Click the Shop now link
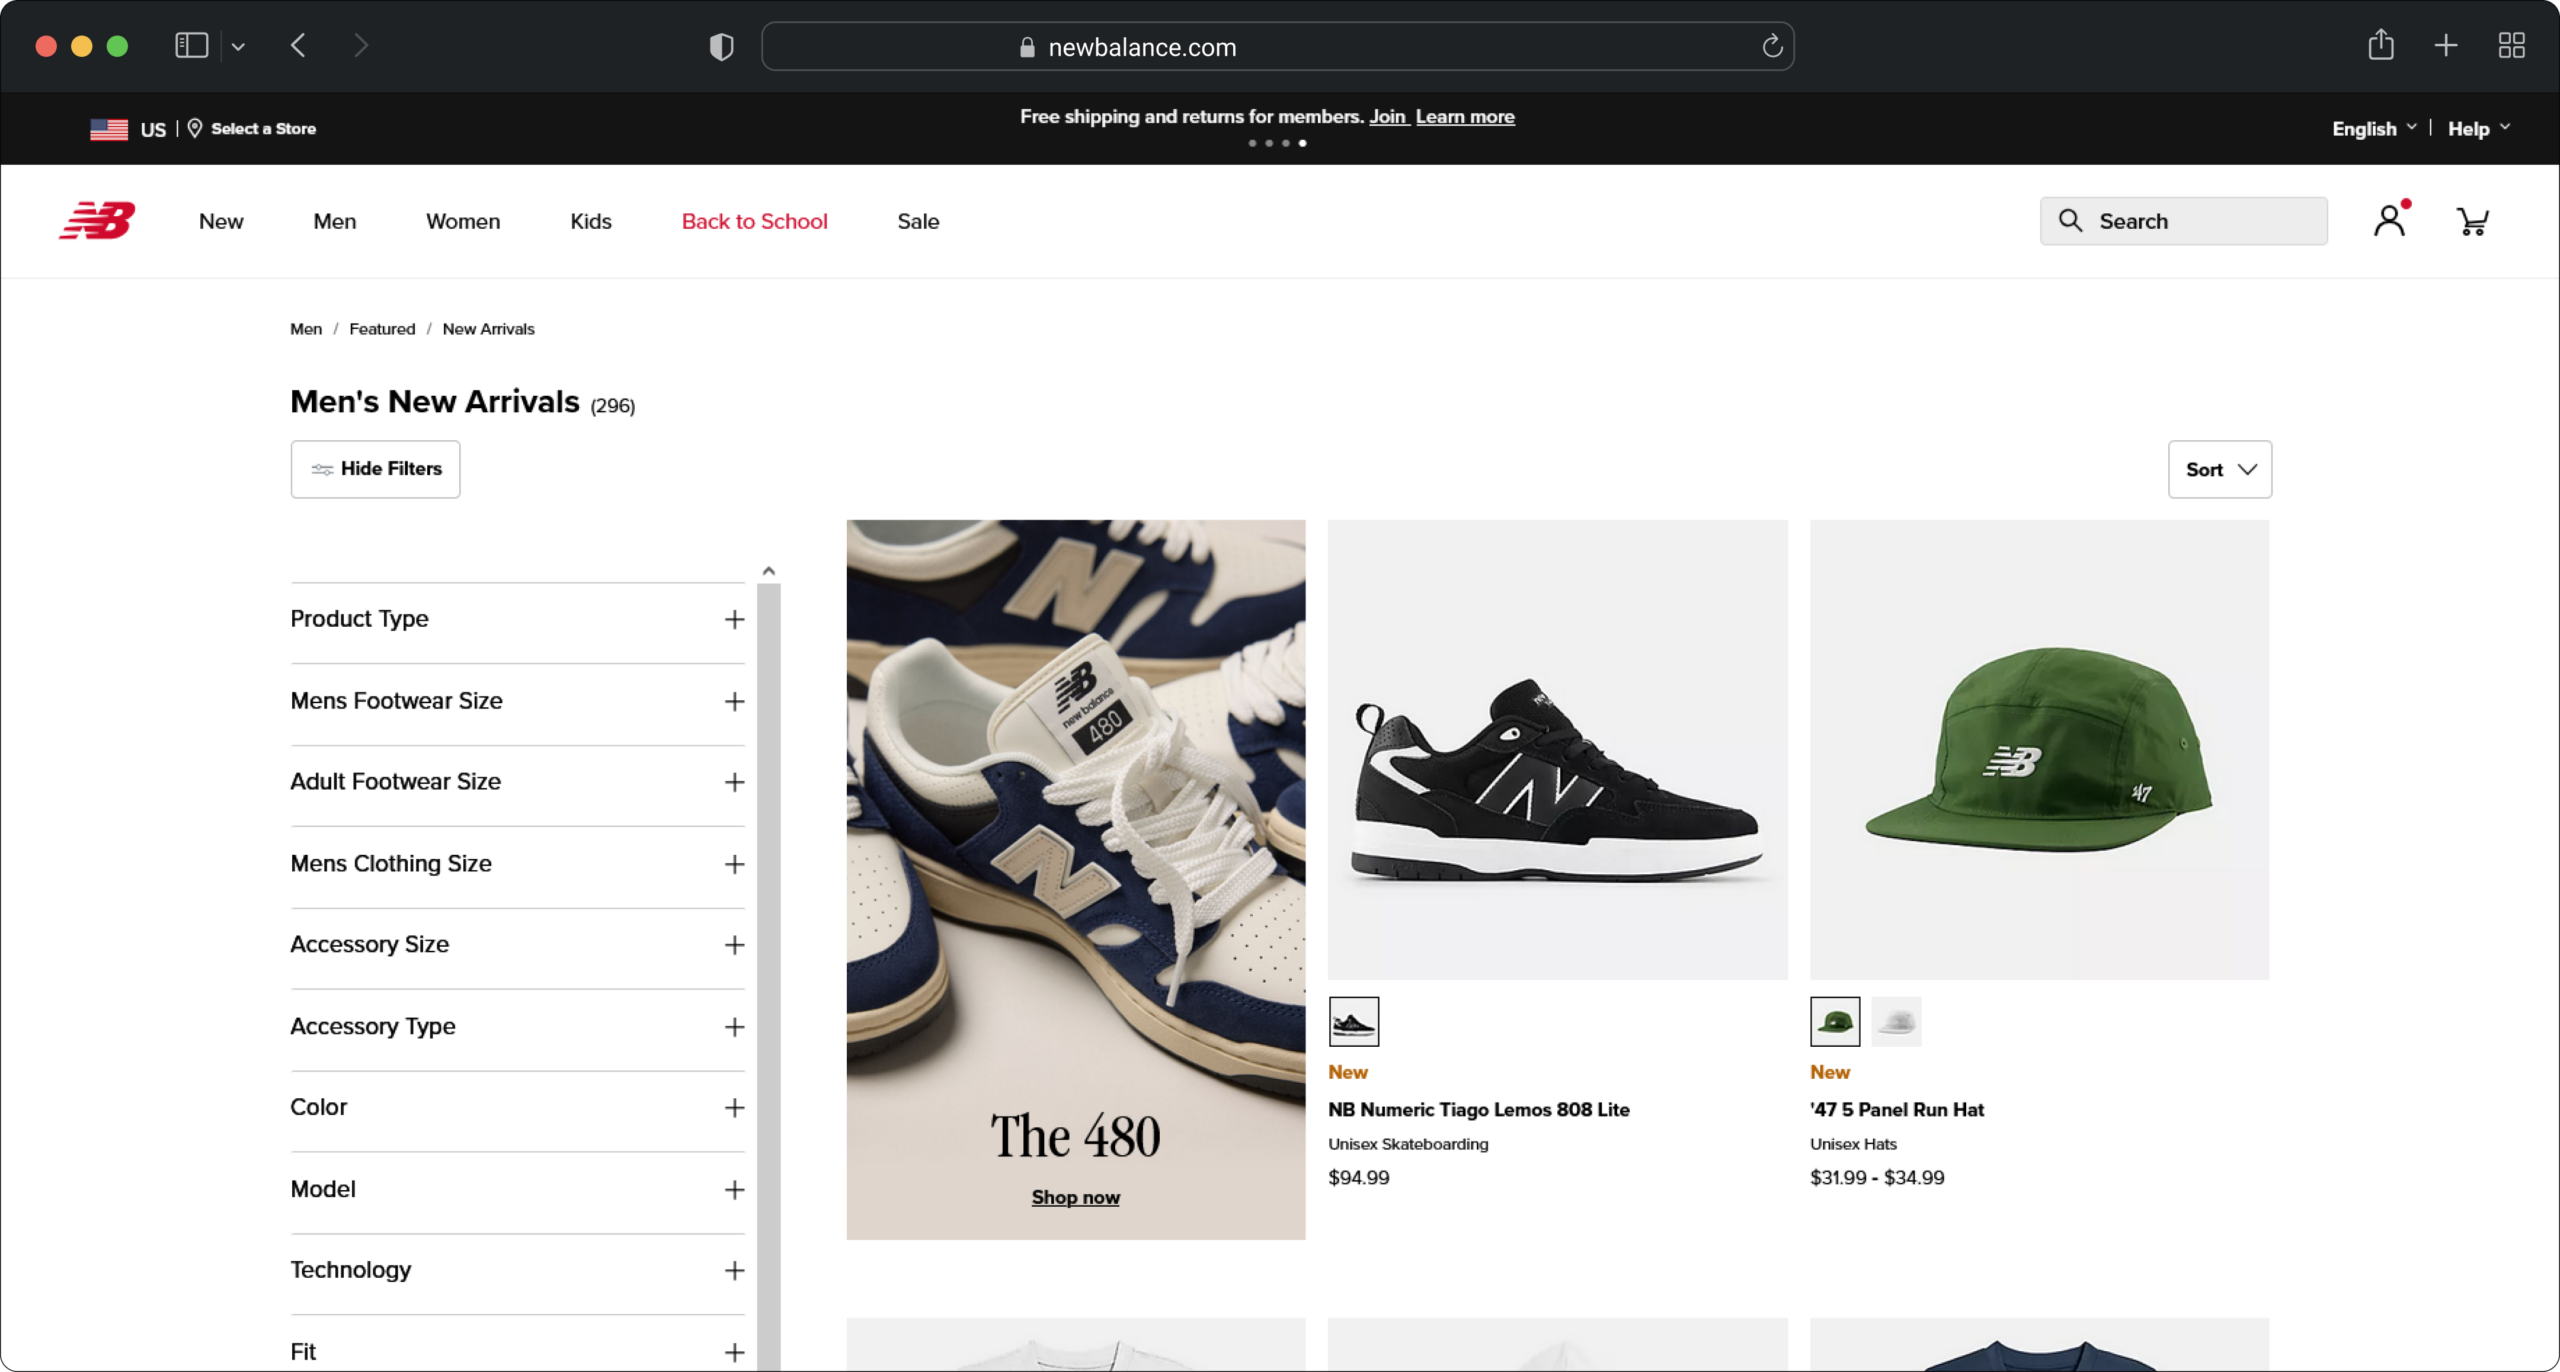Screen dimensions: 2560x1372 (1075, 1197)
